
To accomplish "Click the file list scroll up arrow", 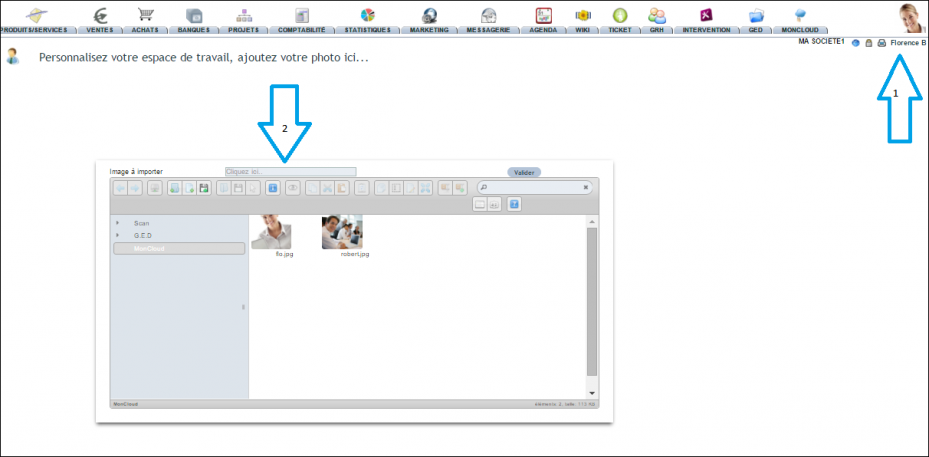I will coord(592,221).
